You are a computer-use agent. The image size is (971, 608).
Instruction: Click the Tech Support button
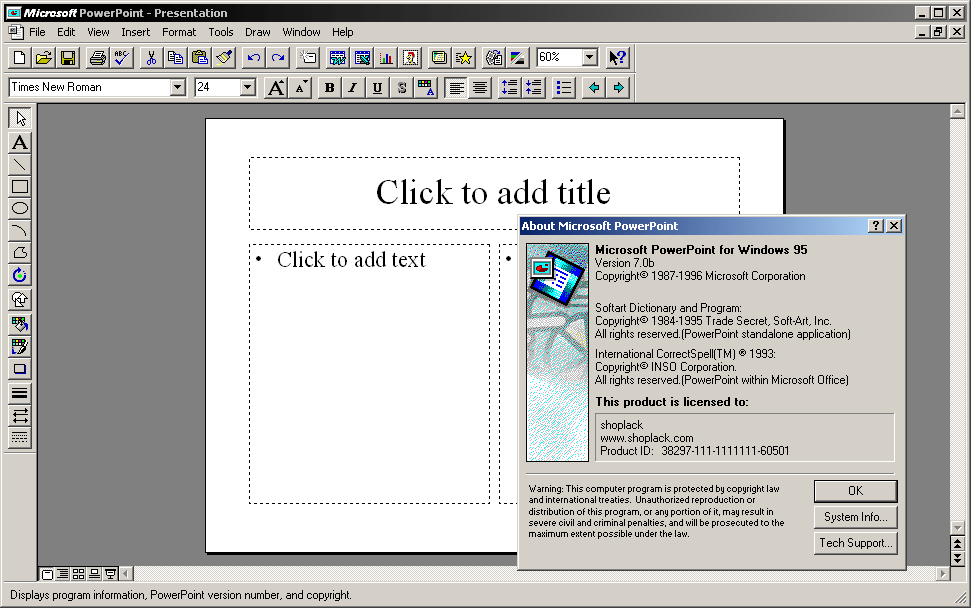coord(855,543)
